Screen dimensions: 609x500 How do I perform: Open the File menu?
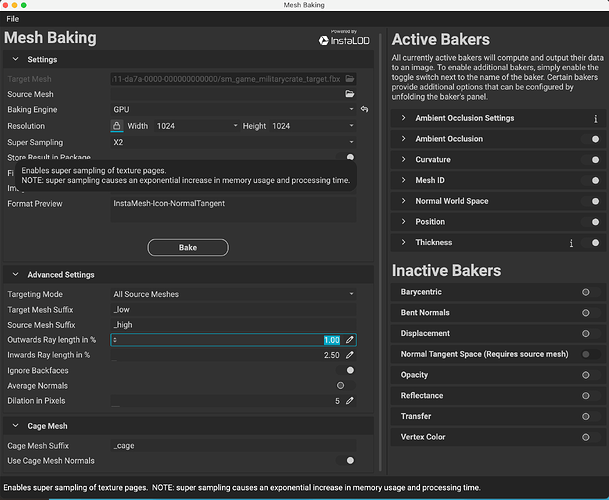click(x=13, y=19)
